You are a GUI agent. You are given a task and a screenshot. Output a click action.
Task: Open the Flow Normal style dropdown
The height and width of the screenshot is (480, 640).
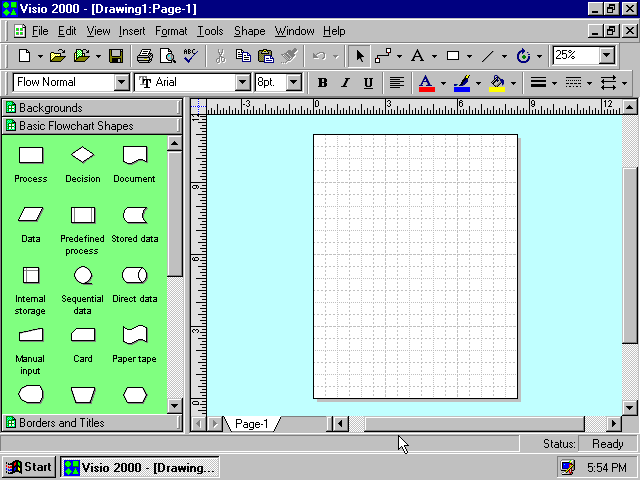[121, 82]
